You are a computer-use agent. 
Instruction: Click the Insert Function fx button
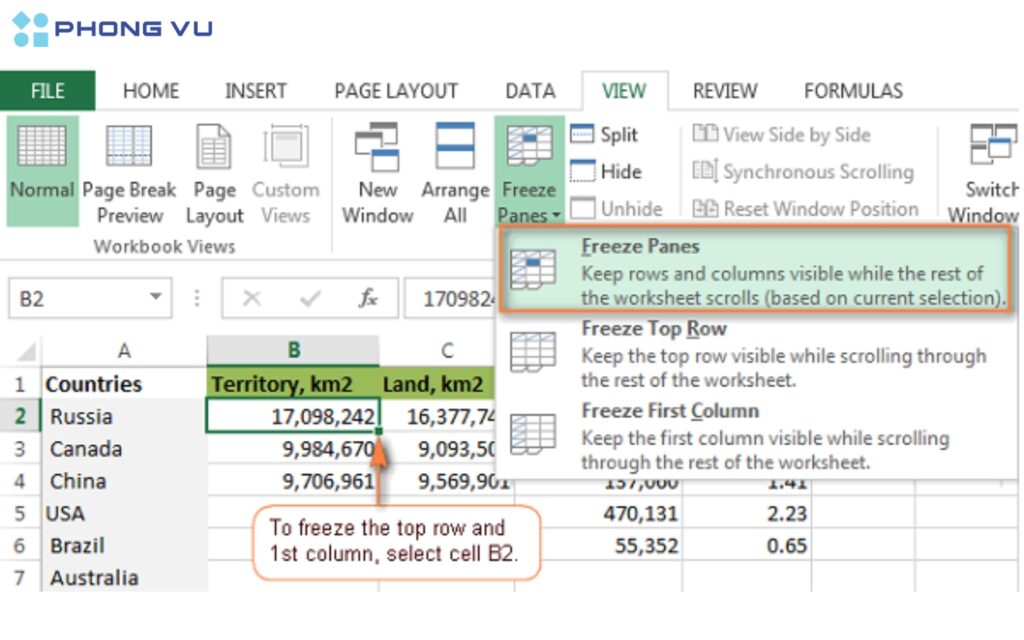tap(368, 298)
